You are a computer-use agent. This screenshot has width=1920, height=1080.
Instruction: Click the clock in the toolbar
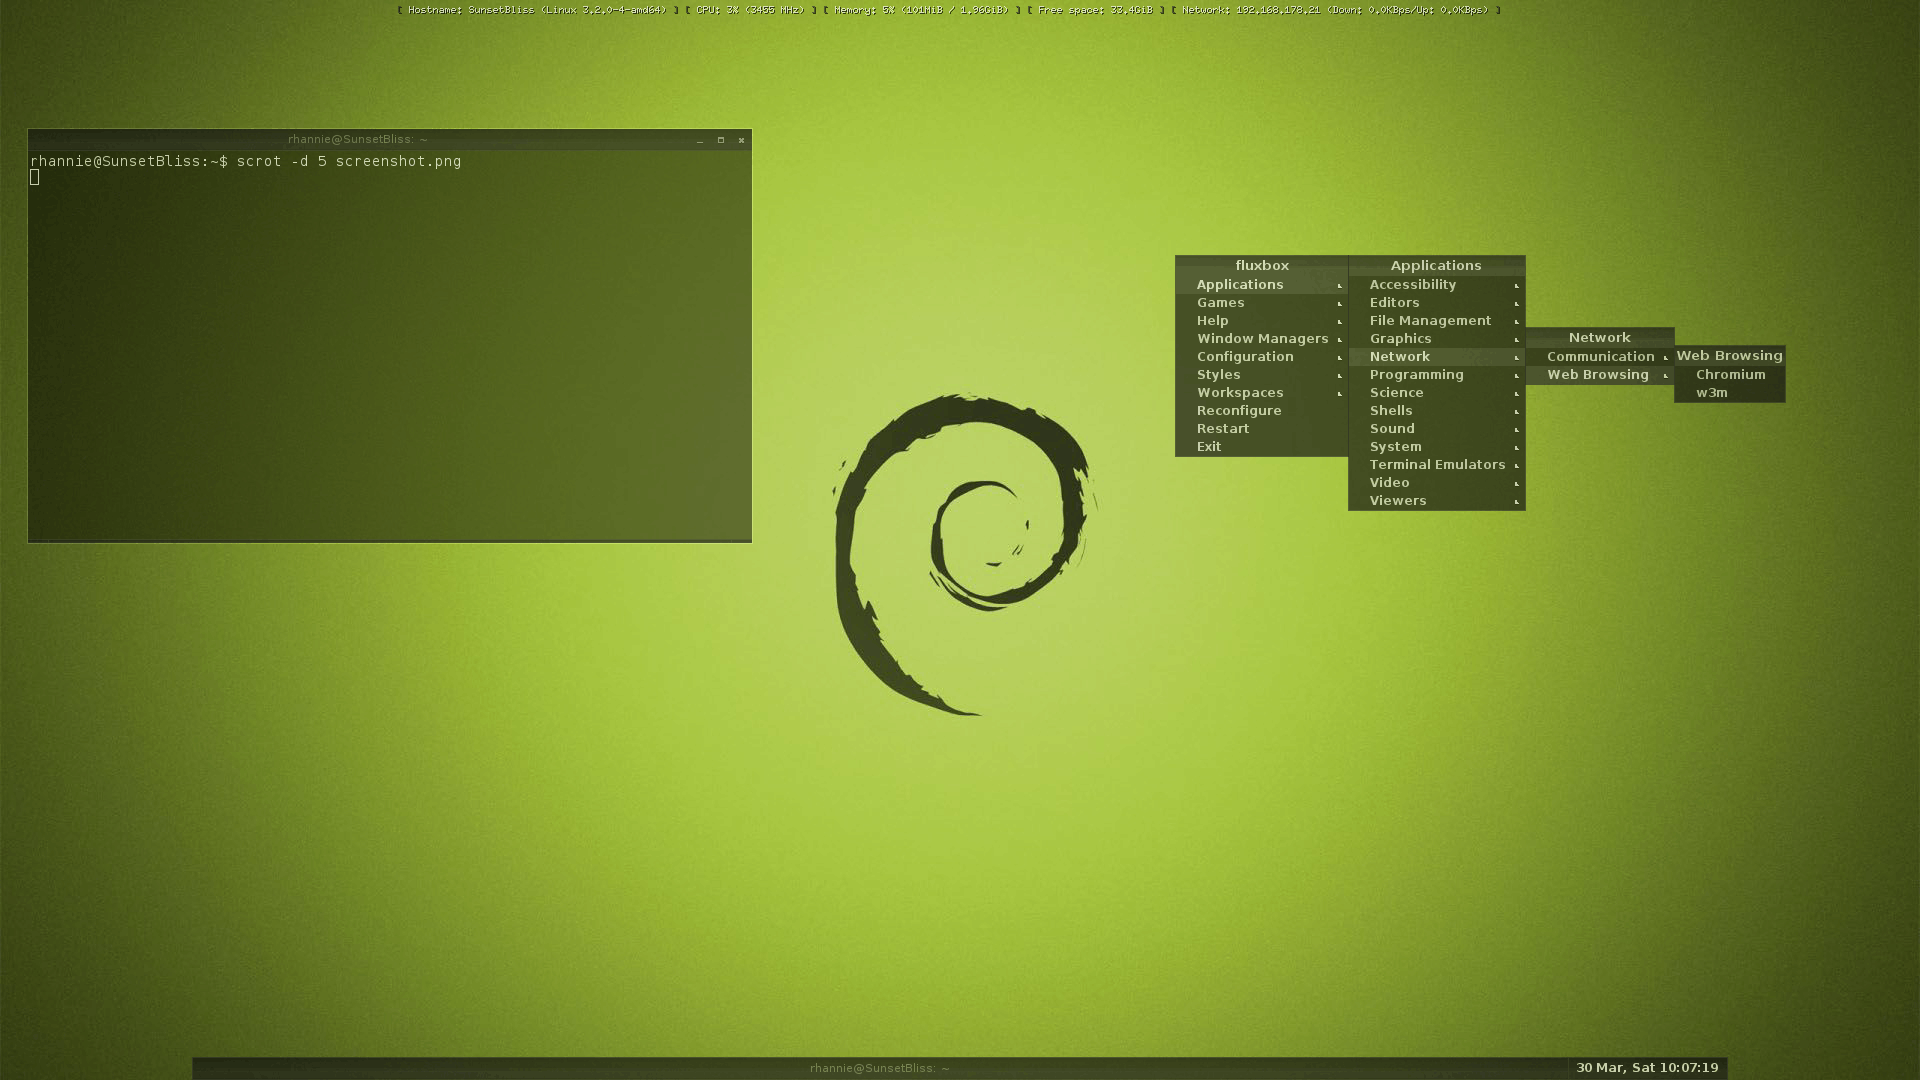click(1646, 1068)
